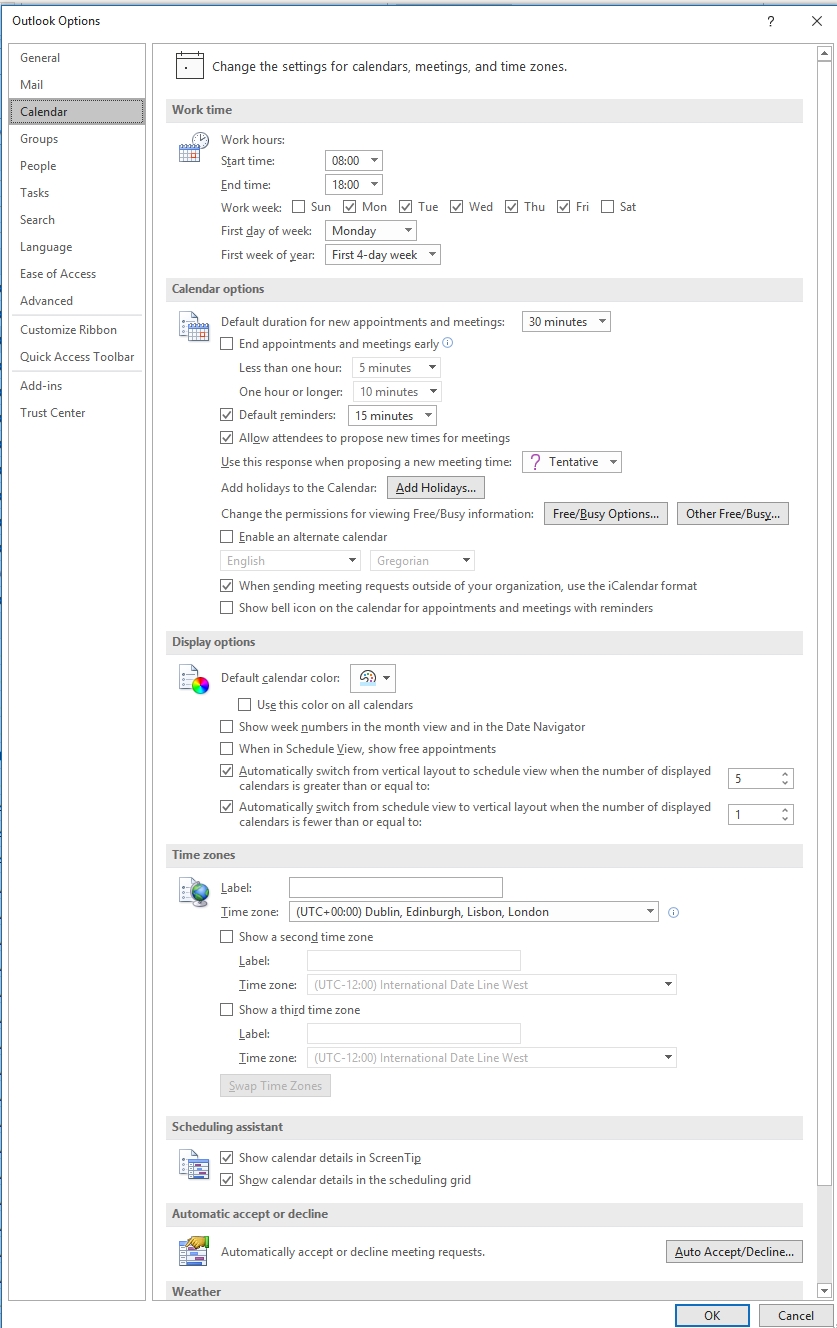
Task: Increase the schedule view calendars count of 5
Action: point(786,774)
